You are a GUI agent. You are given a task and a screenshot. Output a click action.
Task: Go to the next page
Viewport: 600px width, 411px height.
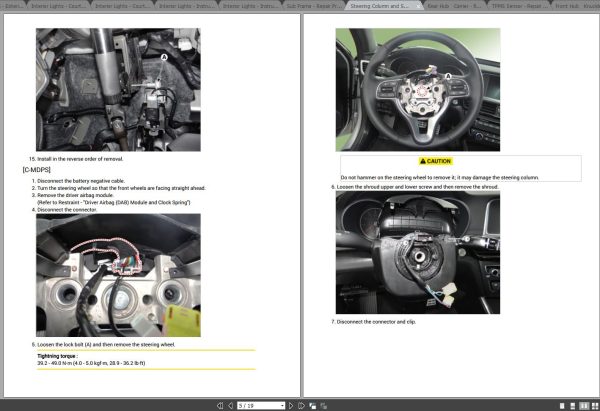pyautogui.click(x=291, y=406)
